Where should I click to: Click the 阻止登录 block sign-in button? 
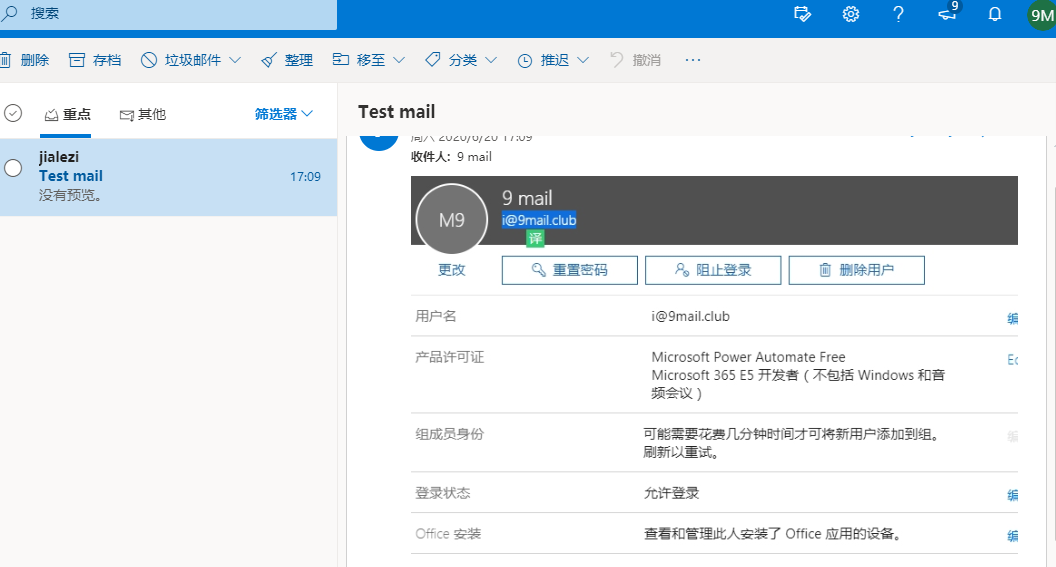coord(713,270)
